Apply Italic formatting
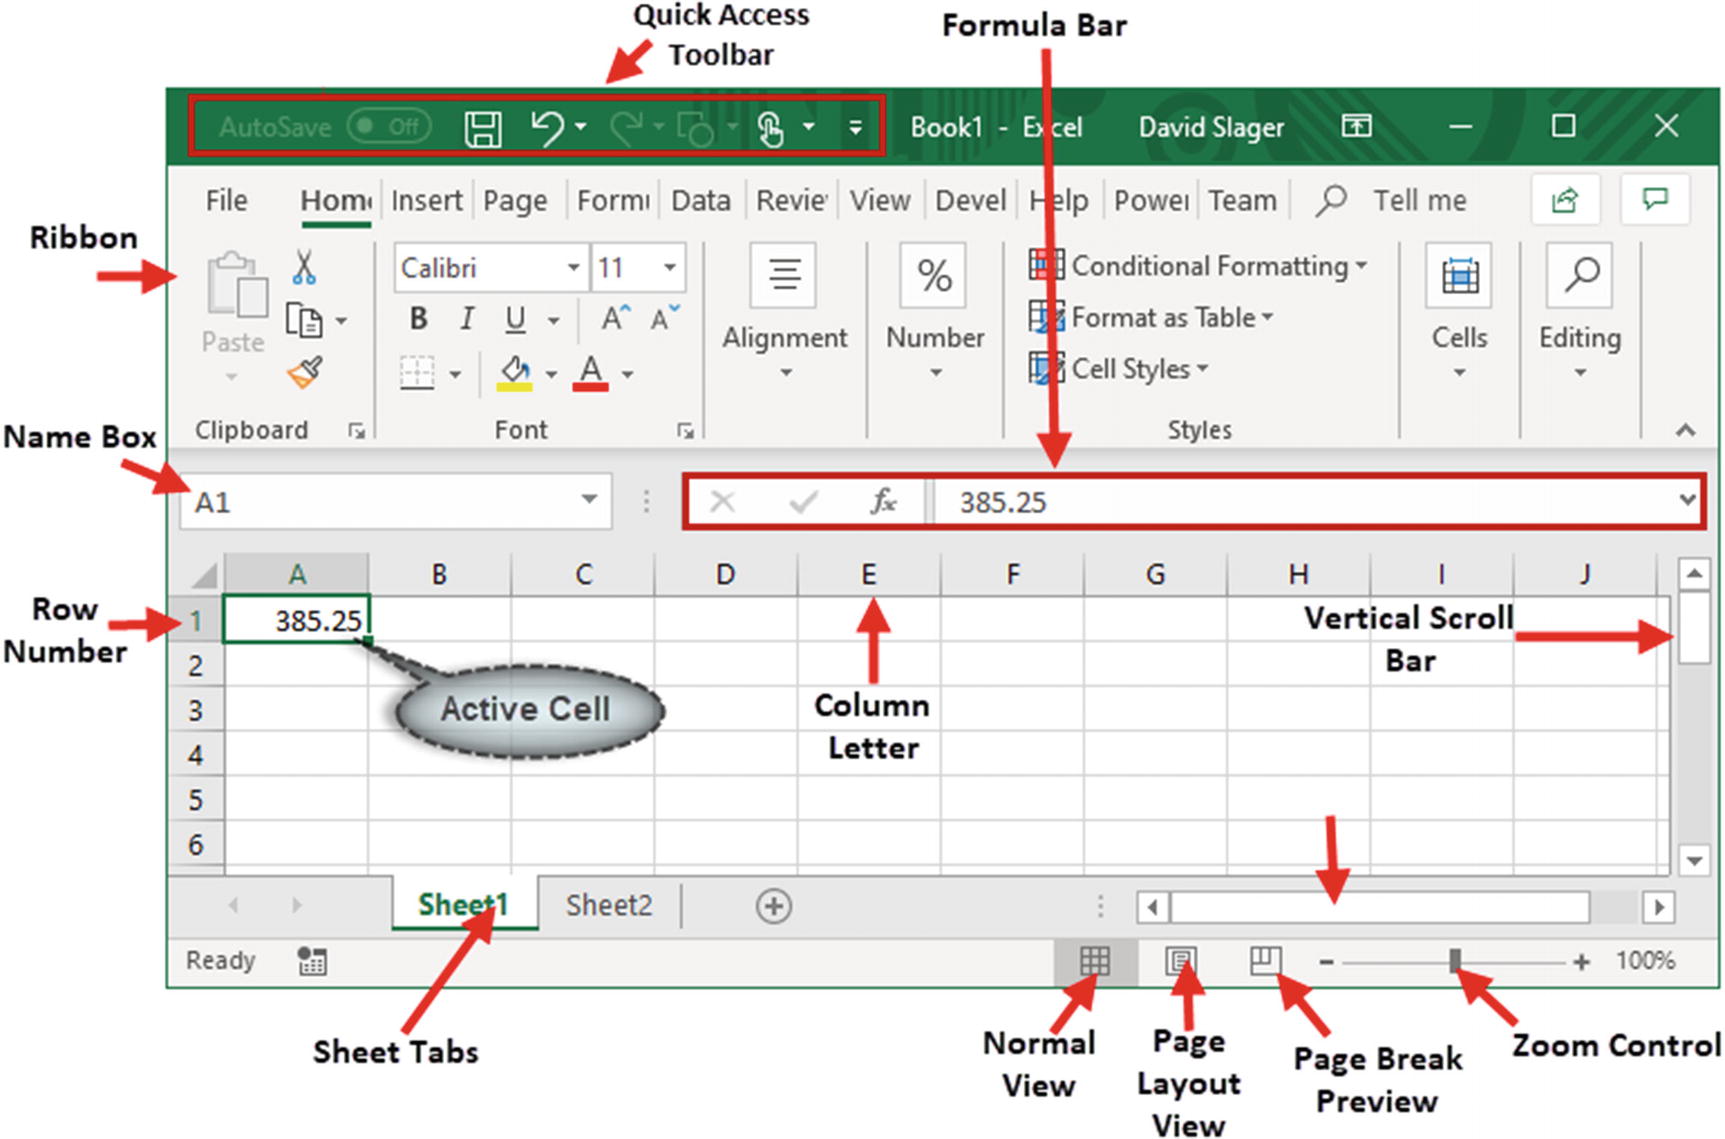 coord(466,319)
